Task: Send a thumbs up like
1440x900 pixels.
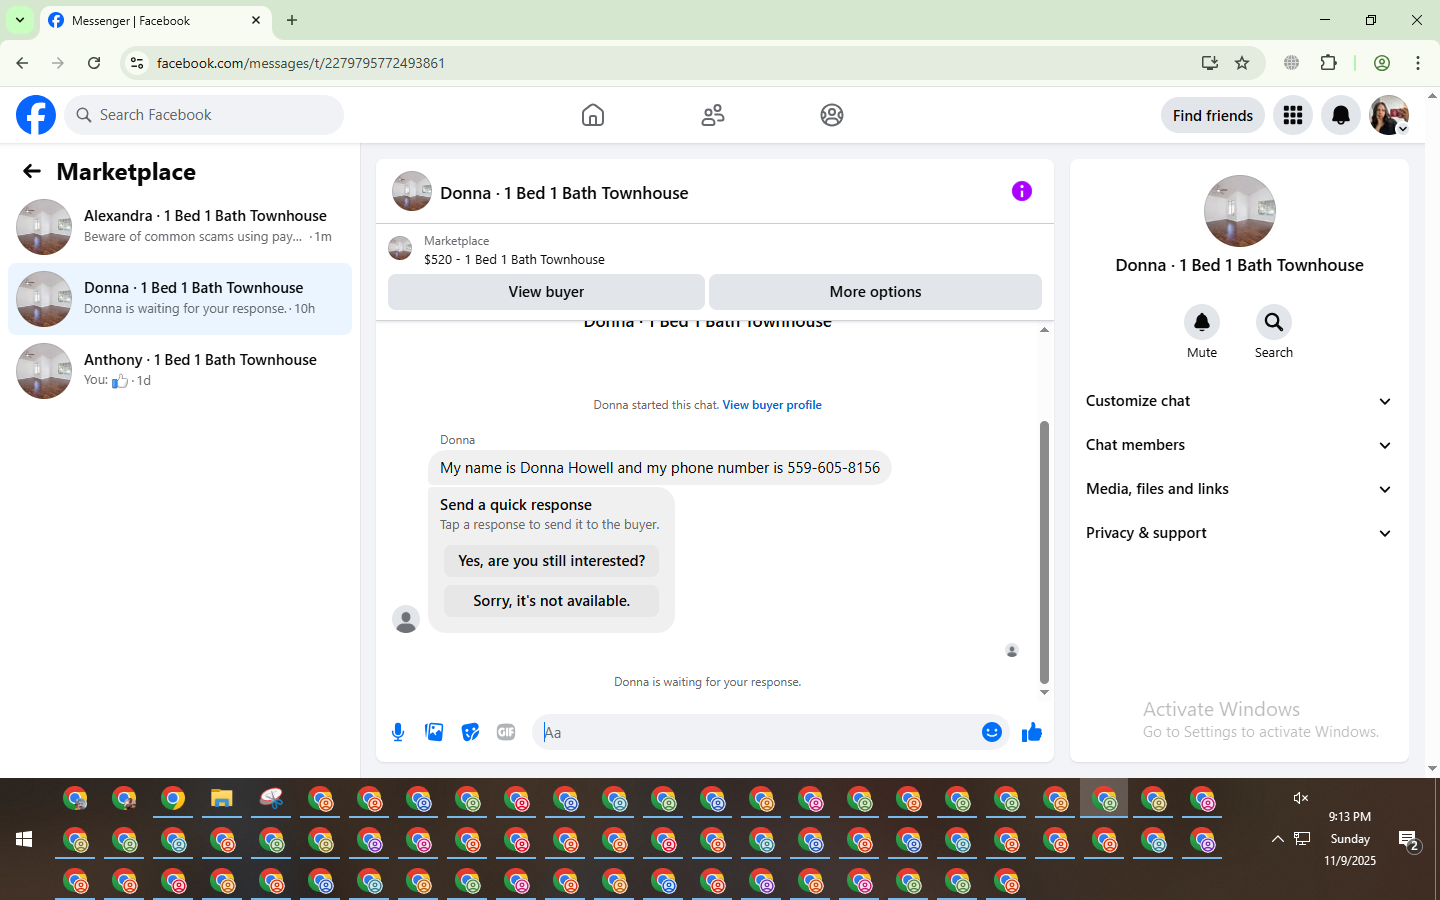Action: (1032, 732)
